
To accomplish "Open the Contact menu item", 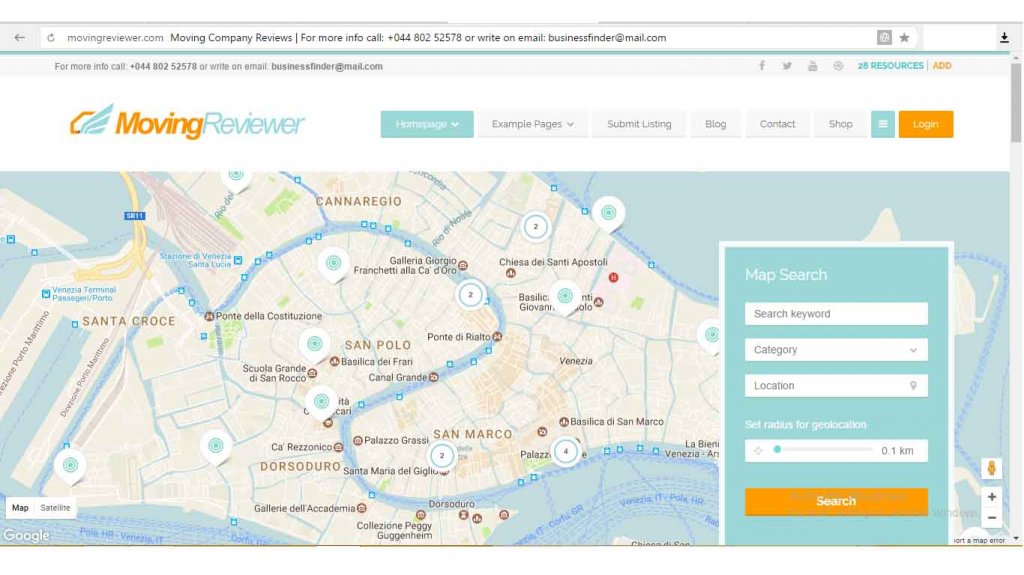I will pos(777,124).
